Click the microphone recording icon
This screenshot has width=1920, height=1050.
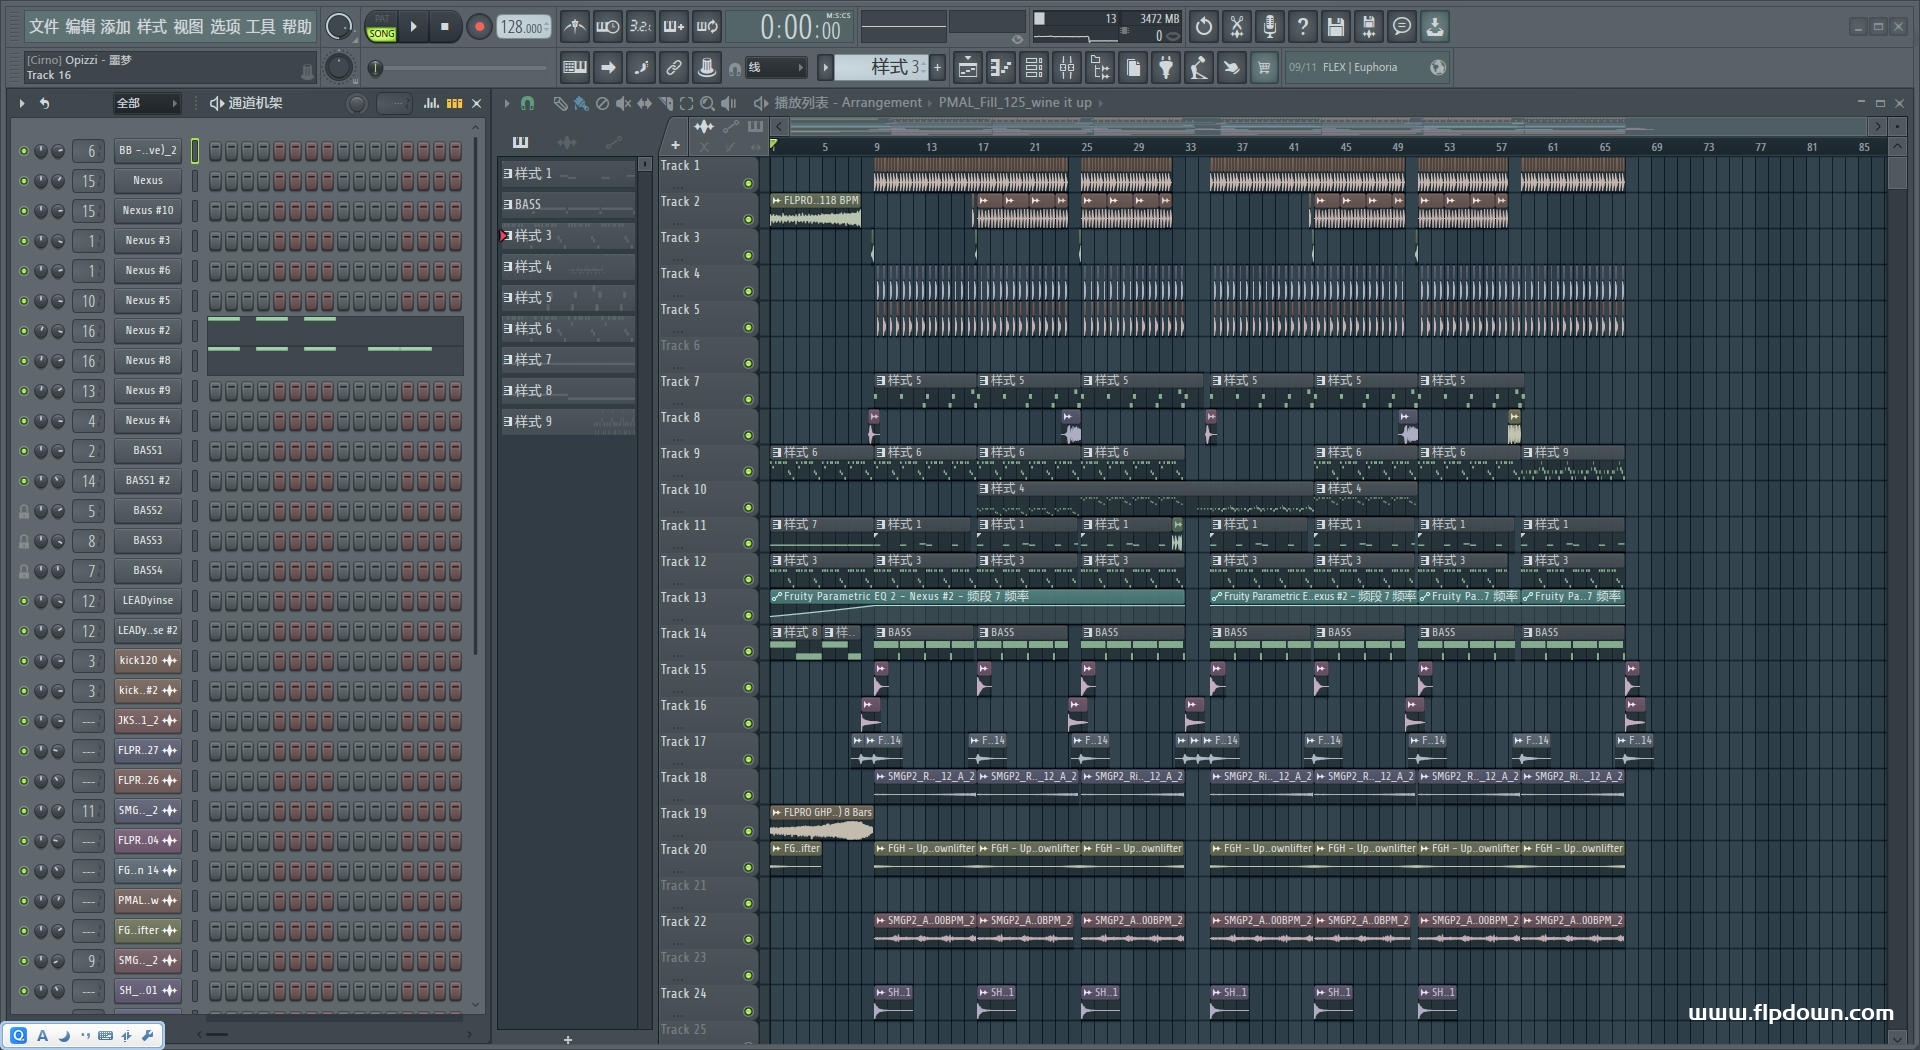click(x=1269, y=27)
